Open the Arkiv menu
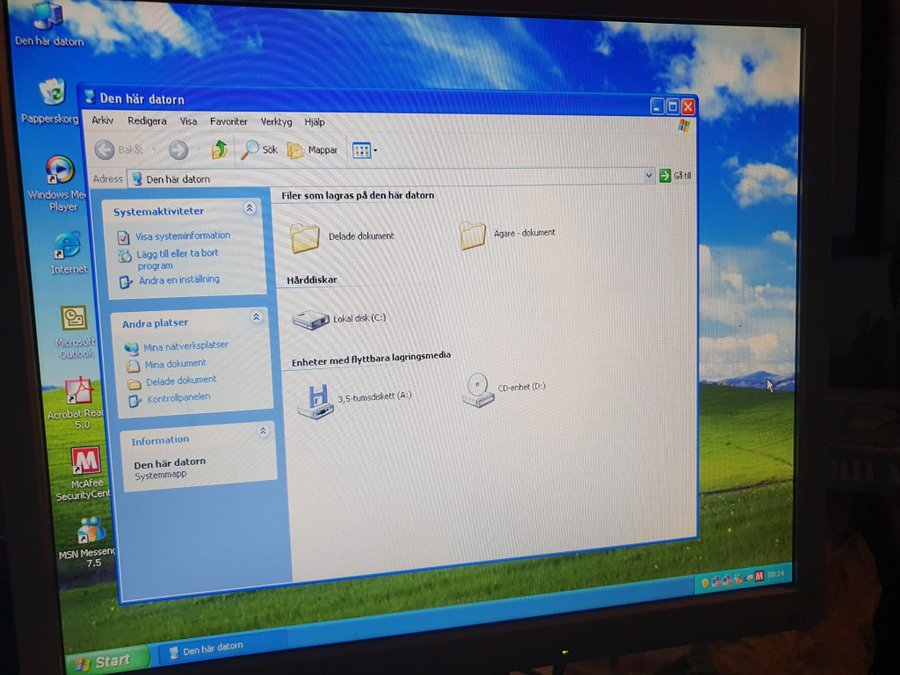This screenshot has height=675, width=900. (x=102, y=120)
